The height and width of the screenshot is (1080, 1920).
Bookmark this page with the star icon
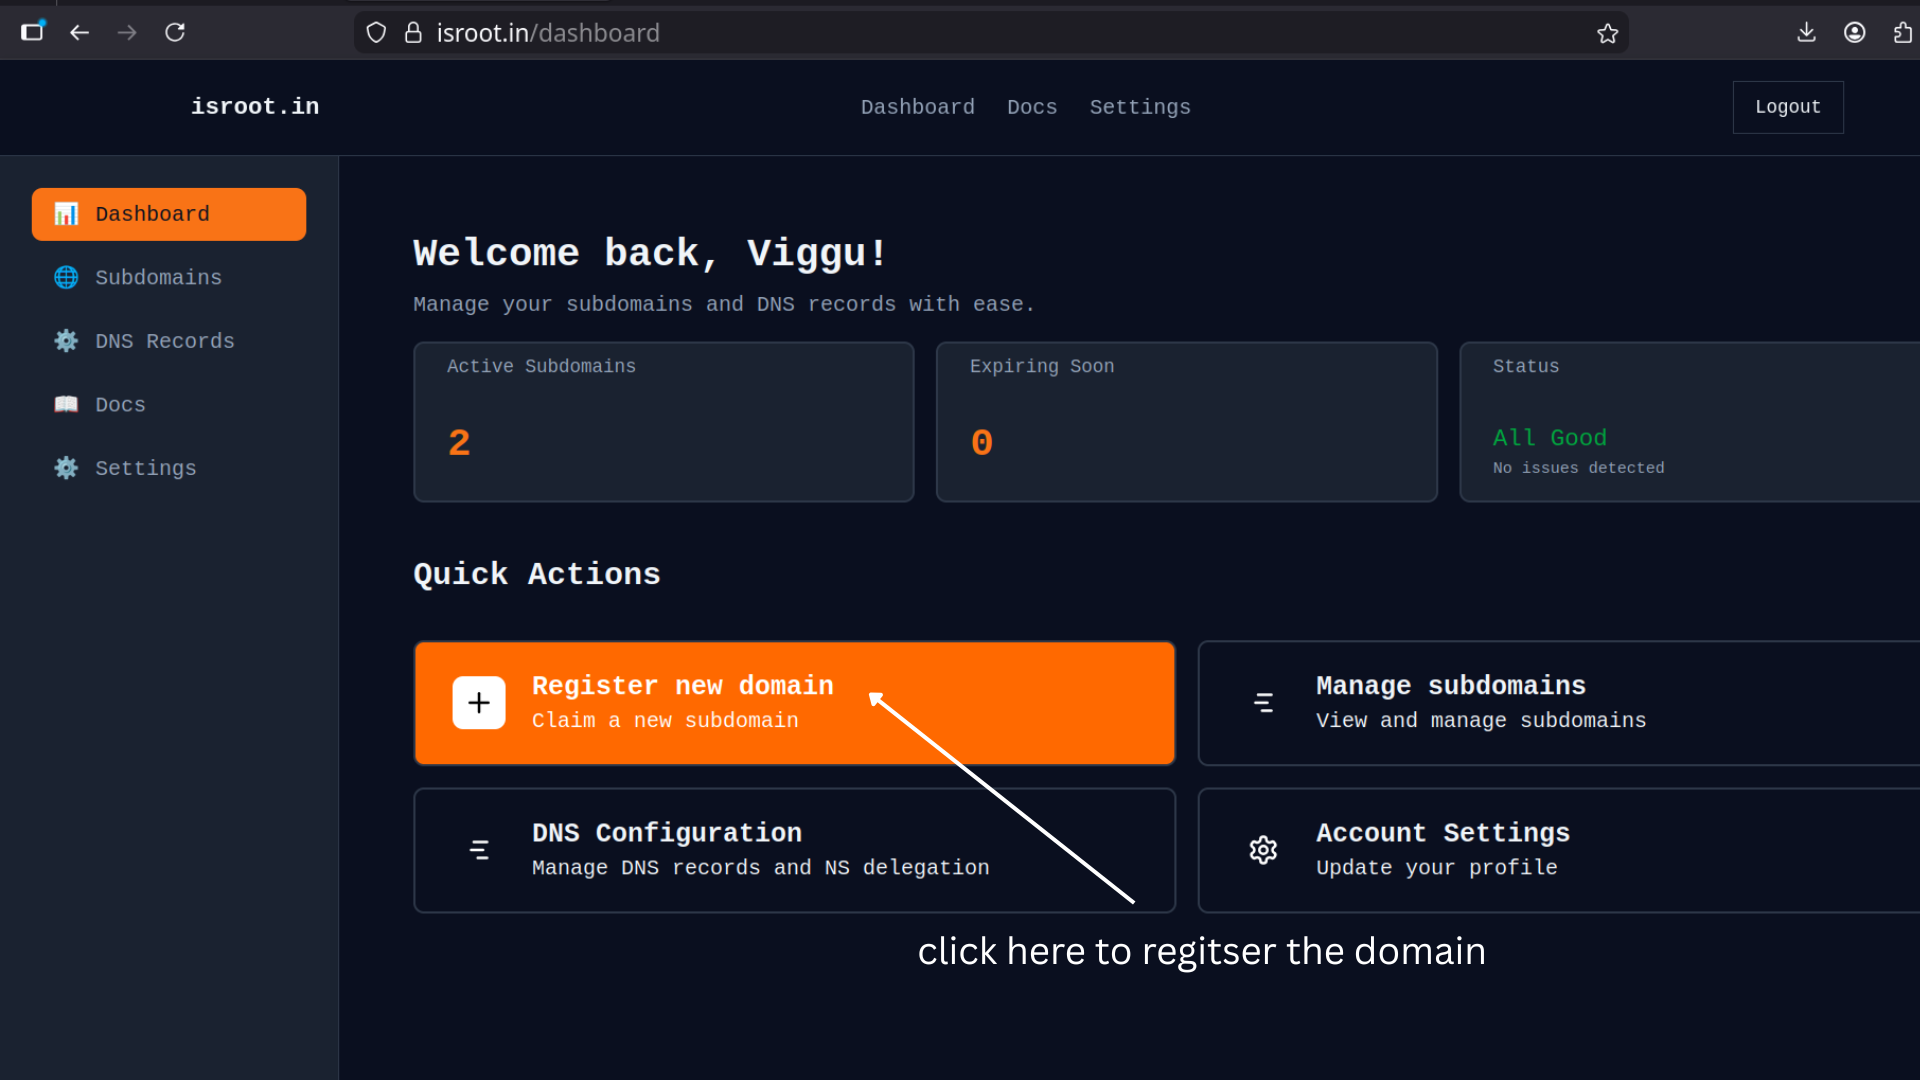(x=1607, y=33)
